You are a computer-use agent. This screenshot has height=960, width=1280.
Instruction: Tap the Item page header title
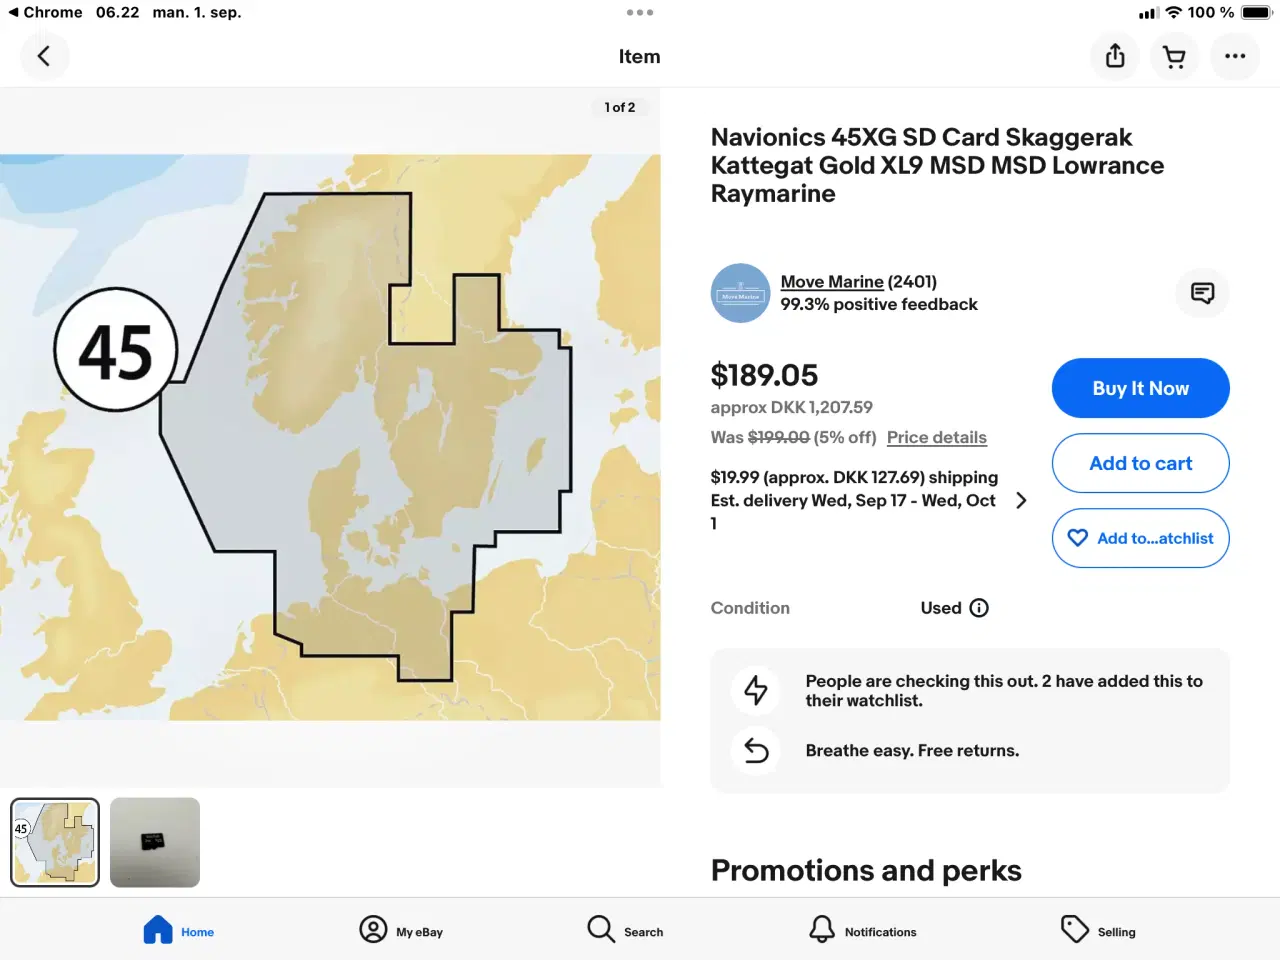point(640,56)
